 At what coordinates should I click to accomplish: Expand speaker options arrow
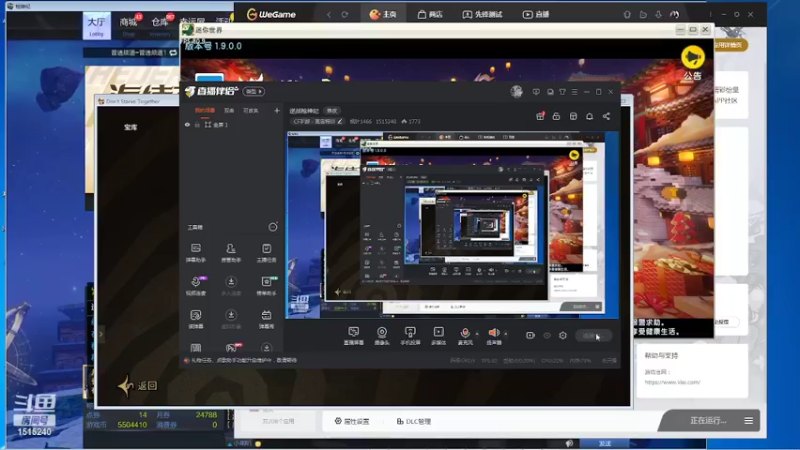[506, 334]
